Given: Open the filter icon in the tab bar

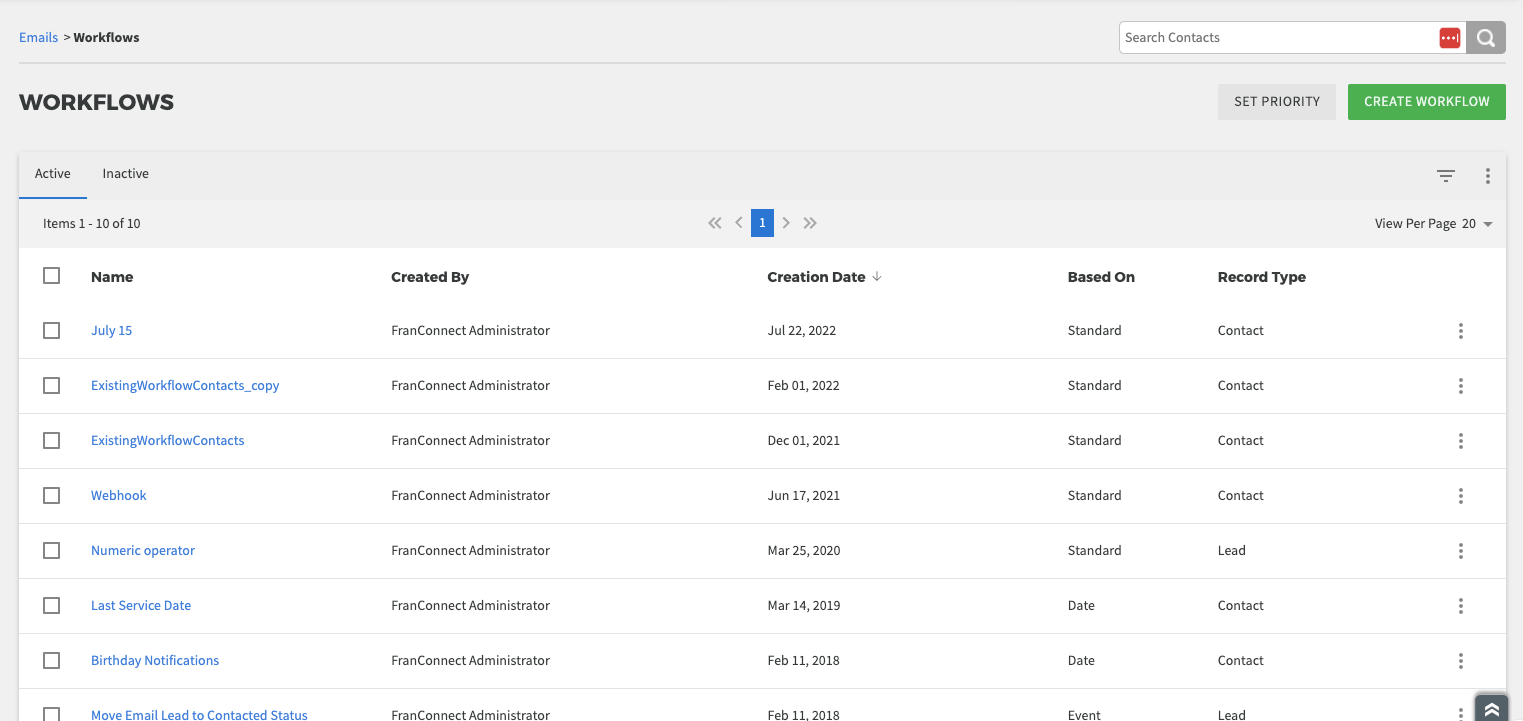Looking at the screenshot, I should pyautogui.click(x=1446, y=176).
